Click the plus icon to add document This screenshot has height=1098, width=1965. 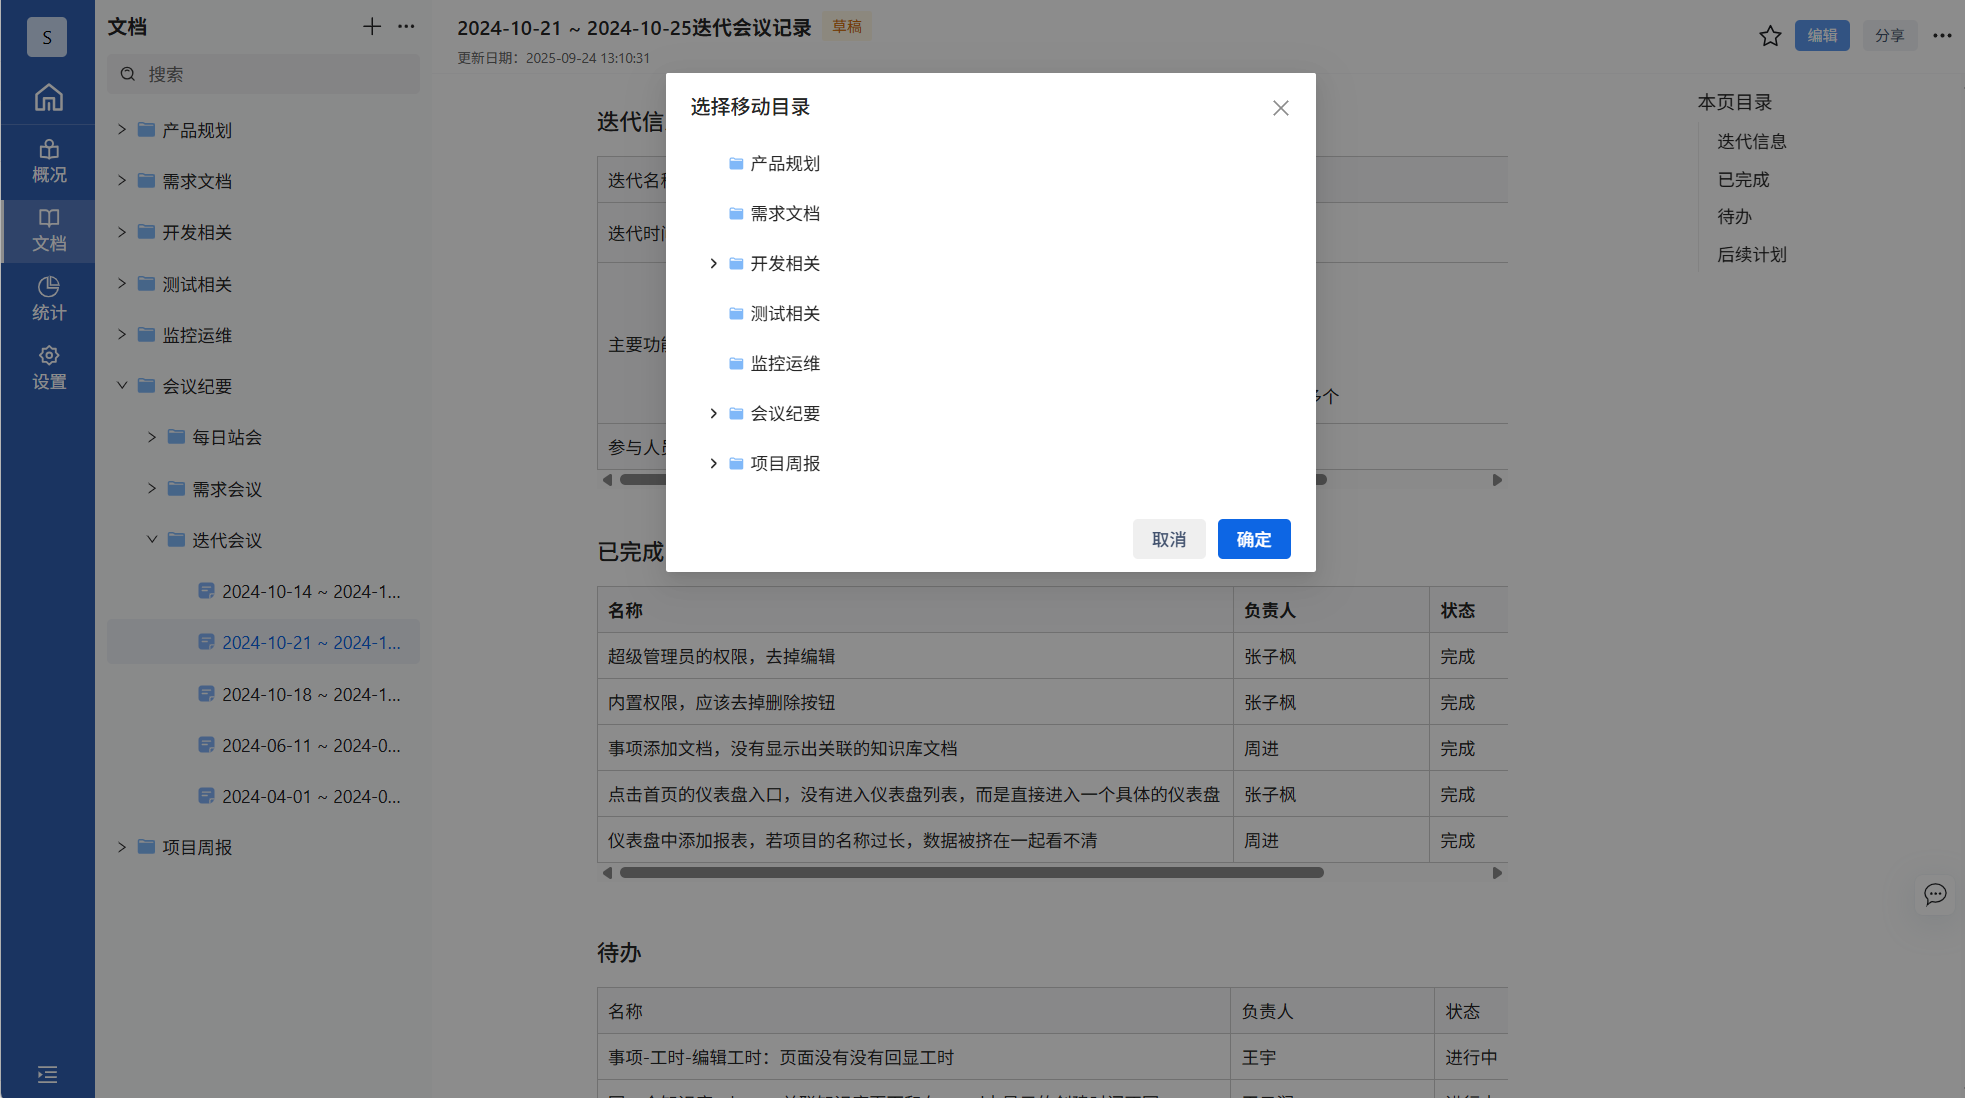pyautogui.click(x=371, y=27)
